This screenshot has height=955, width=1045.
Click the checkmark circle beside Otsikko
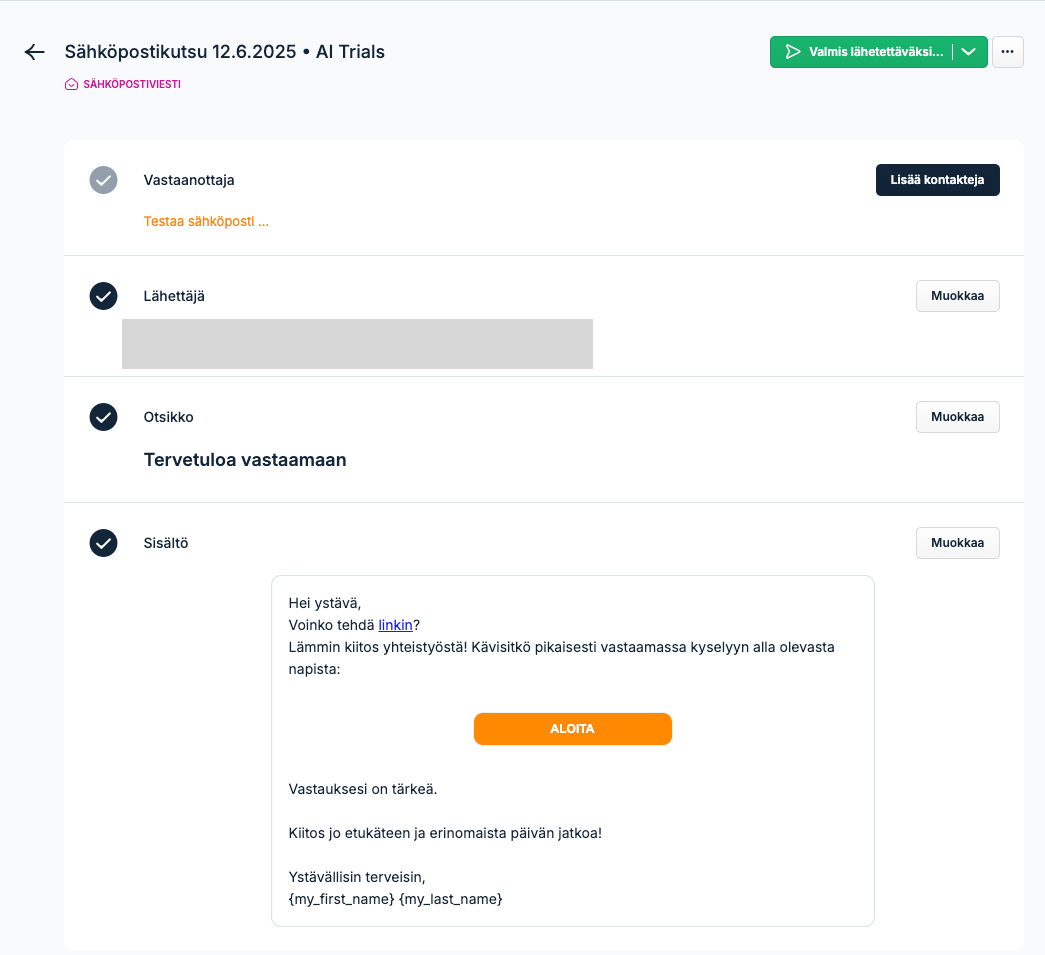(103, 417)
